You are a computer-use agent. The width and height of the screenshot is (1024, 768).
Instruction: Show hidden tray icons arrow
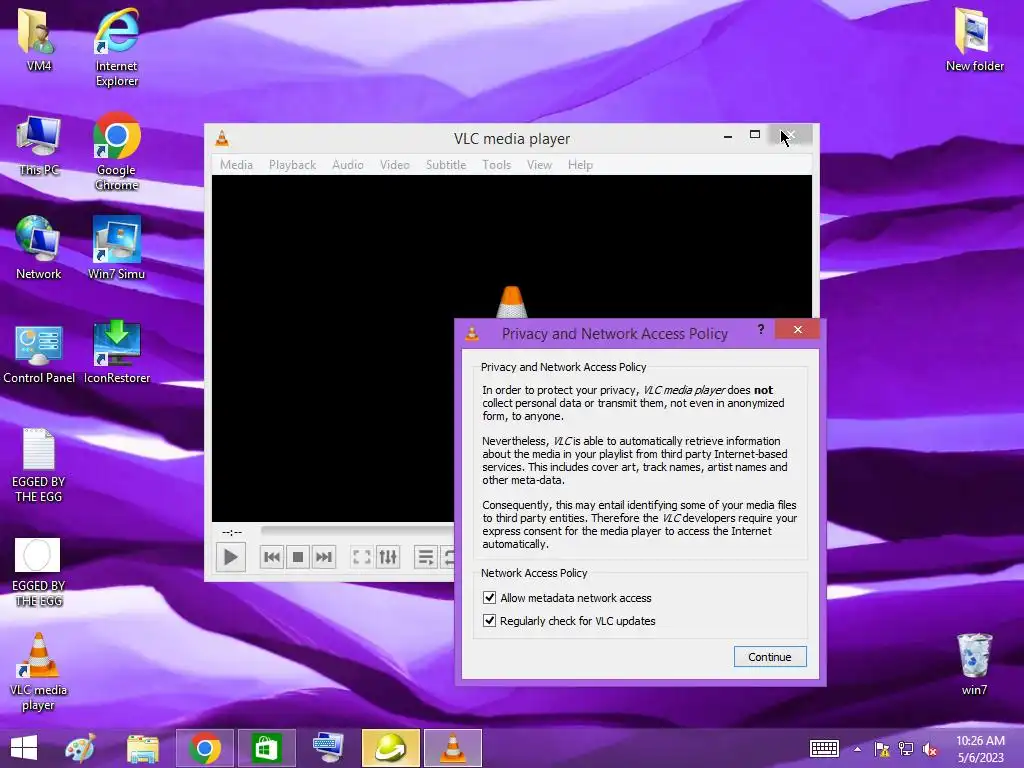(857, 749)
